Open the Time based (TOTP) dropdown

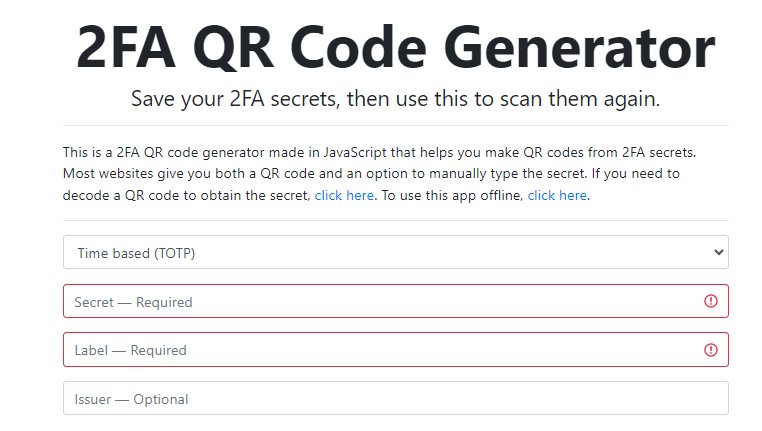pos(395,253)
